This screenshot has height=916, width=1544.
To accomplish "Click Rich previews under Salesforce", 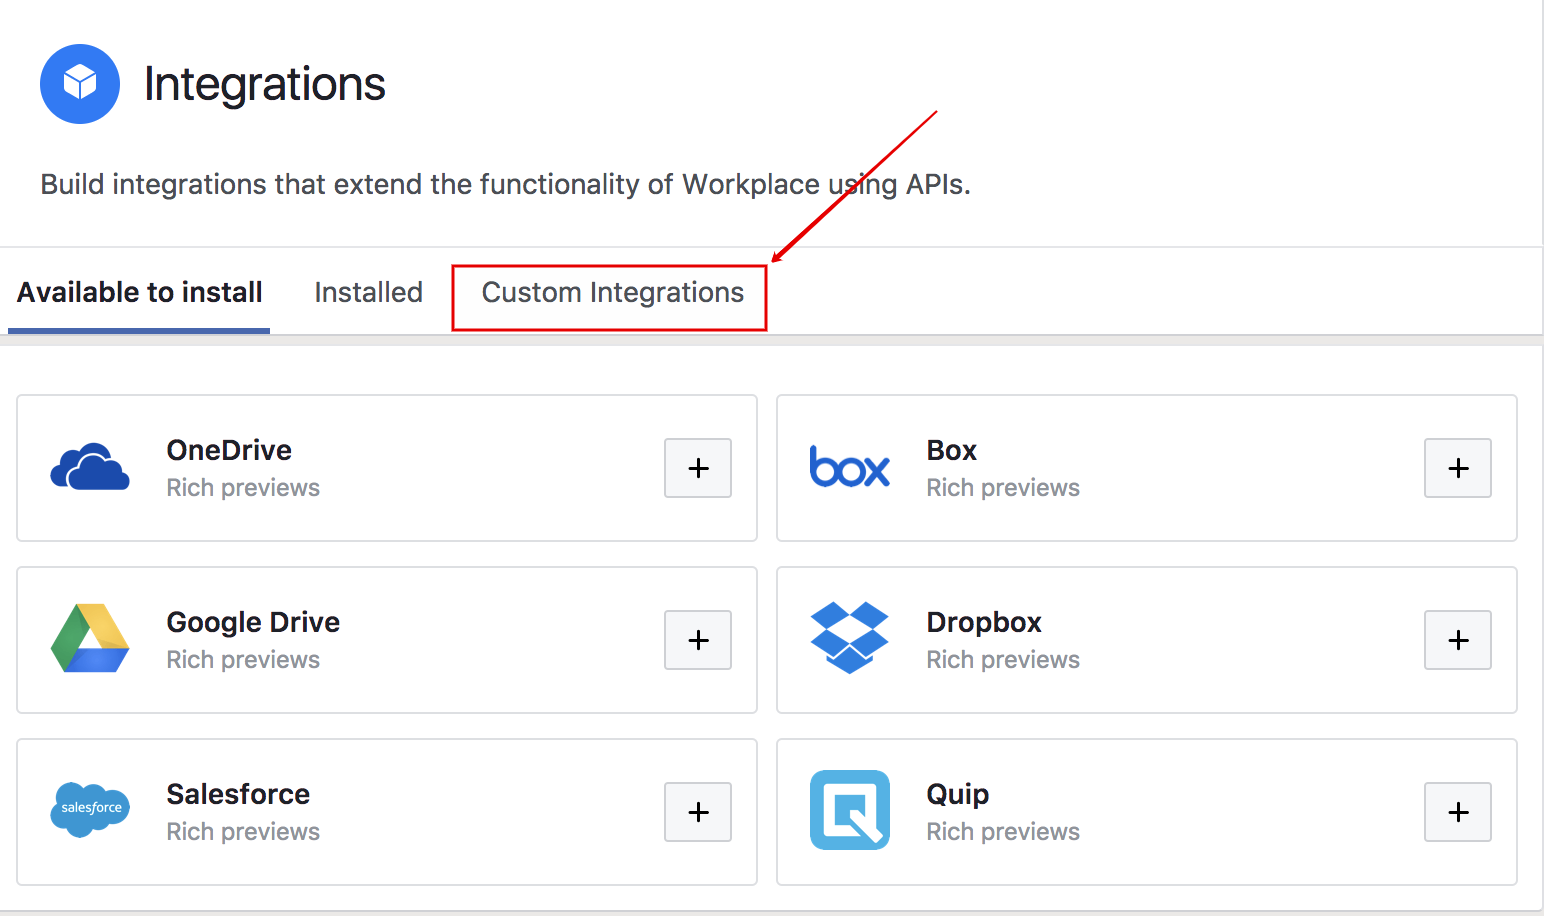I will [x=243, y=832].
